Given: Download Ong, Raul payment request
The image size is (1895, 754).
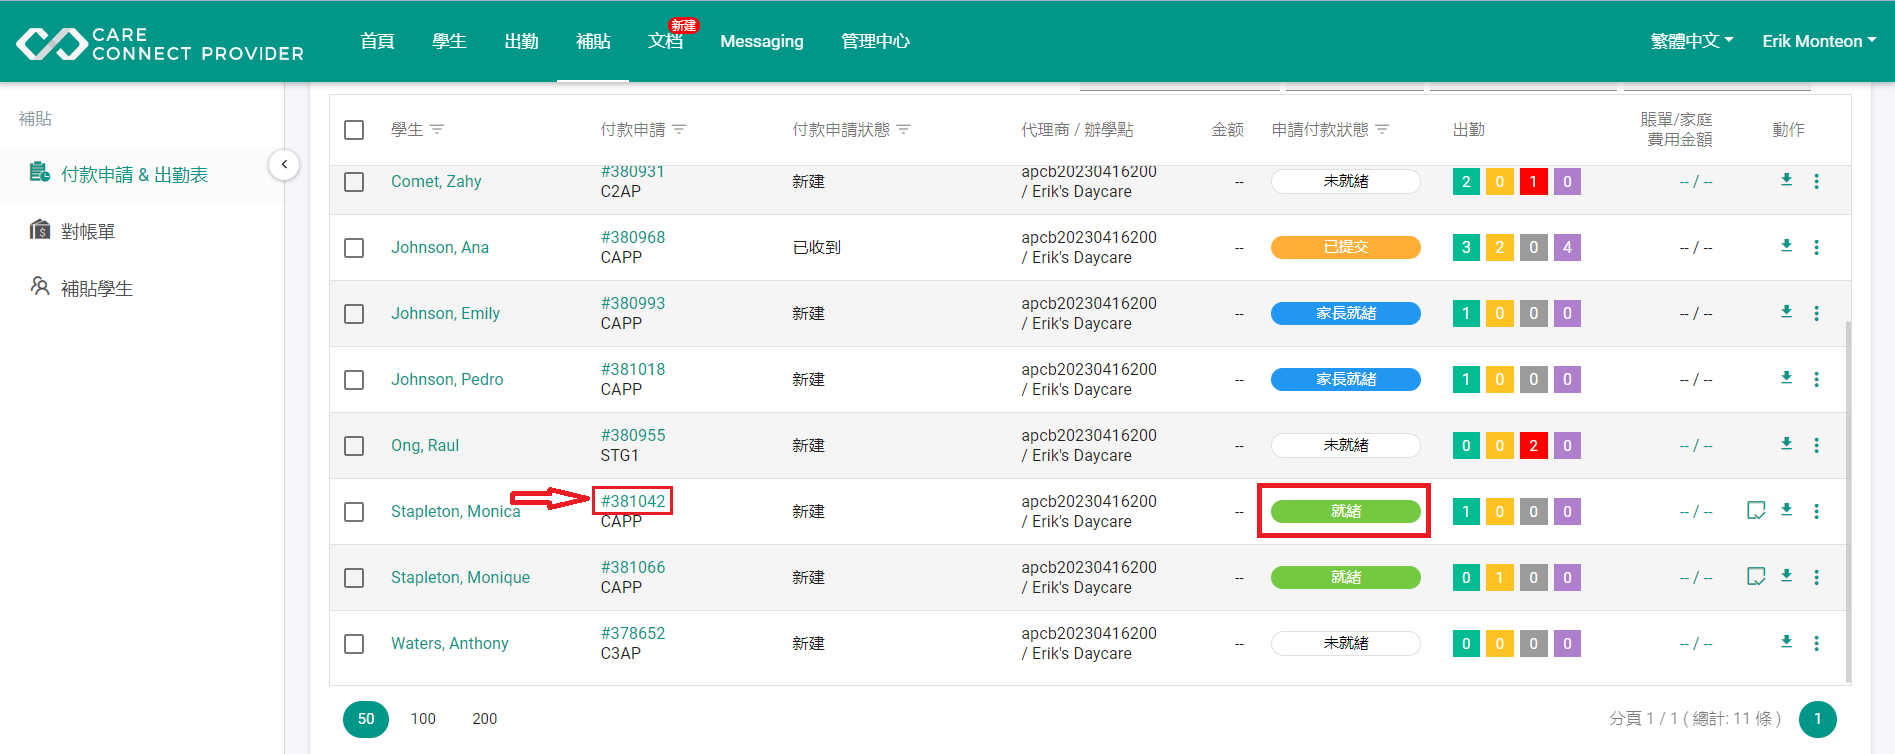Looking at the screenshot, I should (1786, 444).
